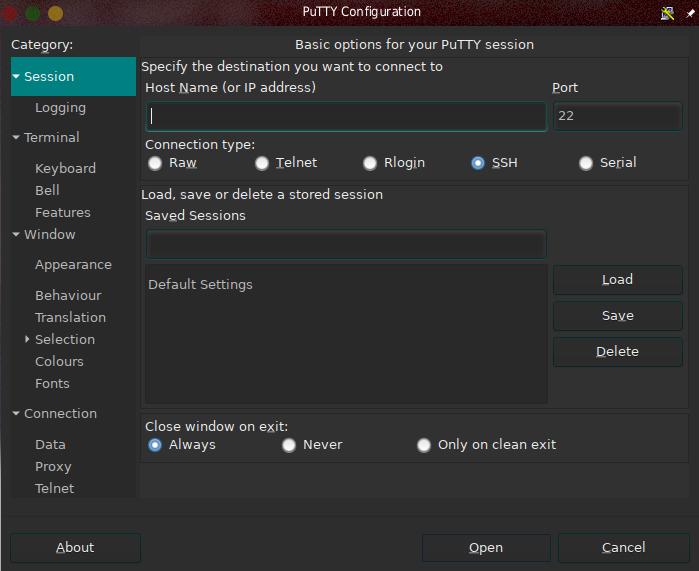This screenshot has height=571, width=699.
Task: Click the Load button
Action: (x=618, y=280)
